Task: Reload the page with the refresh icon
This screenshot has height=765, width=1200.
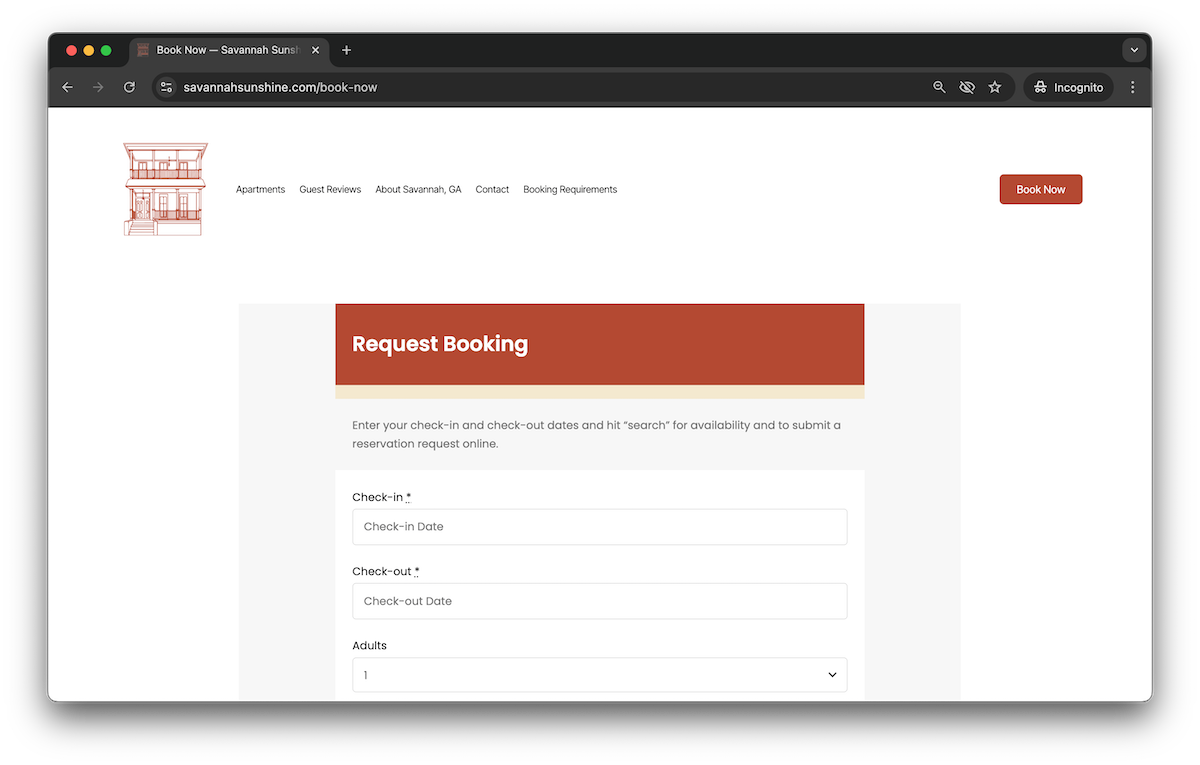Action: pyautogui.click(x=129, y=87)
